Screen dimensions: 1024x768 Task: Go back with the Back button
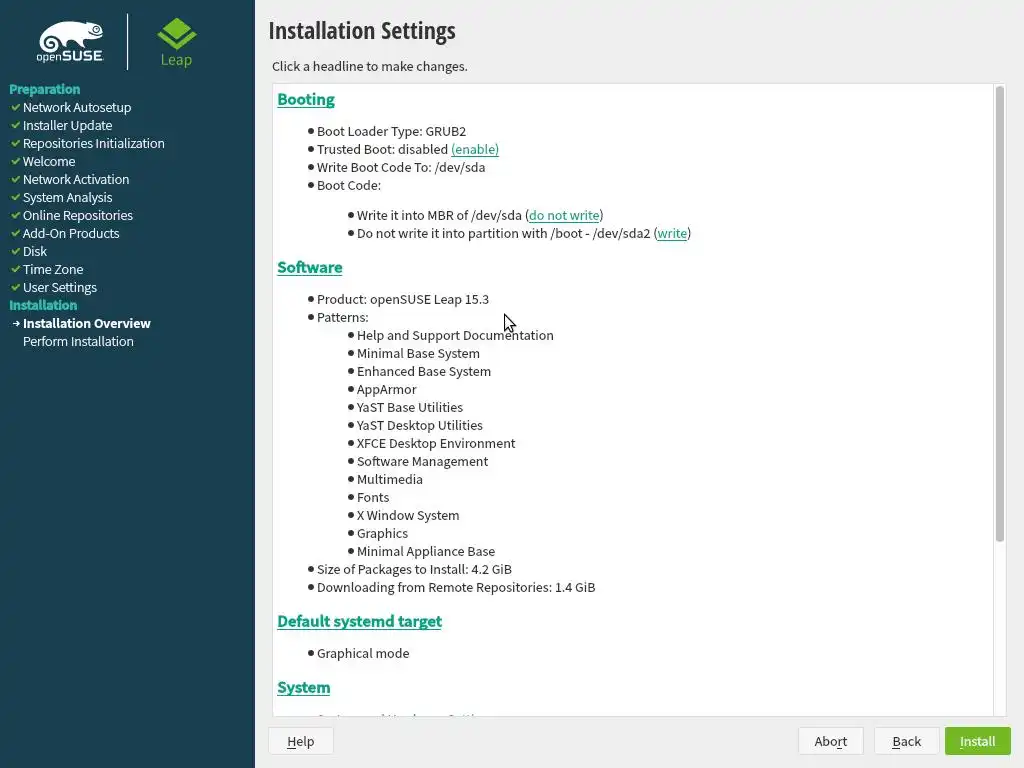906,741
